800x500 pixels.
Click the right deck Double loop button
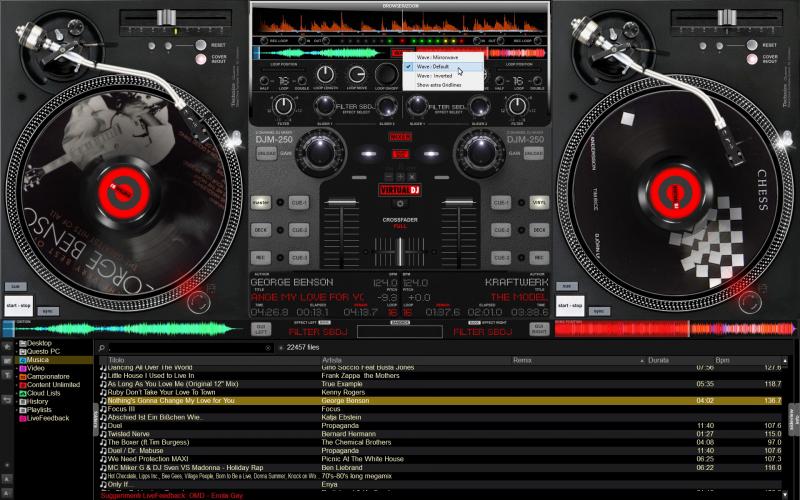click(x=537, y=81)
